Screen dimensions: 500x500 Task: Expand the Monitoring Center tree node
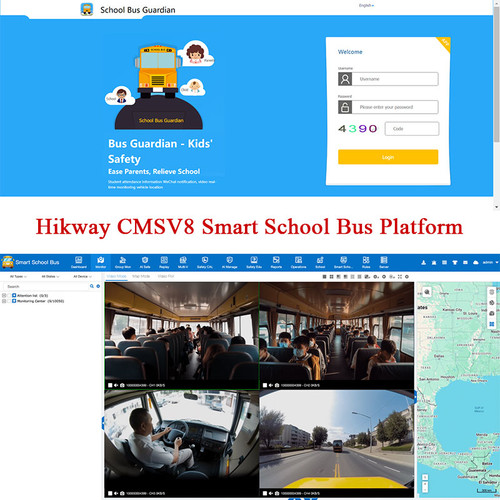(4, 301)
